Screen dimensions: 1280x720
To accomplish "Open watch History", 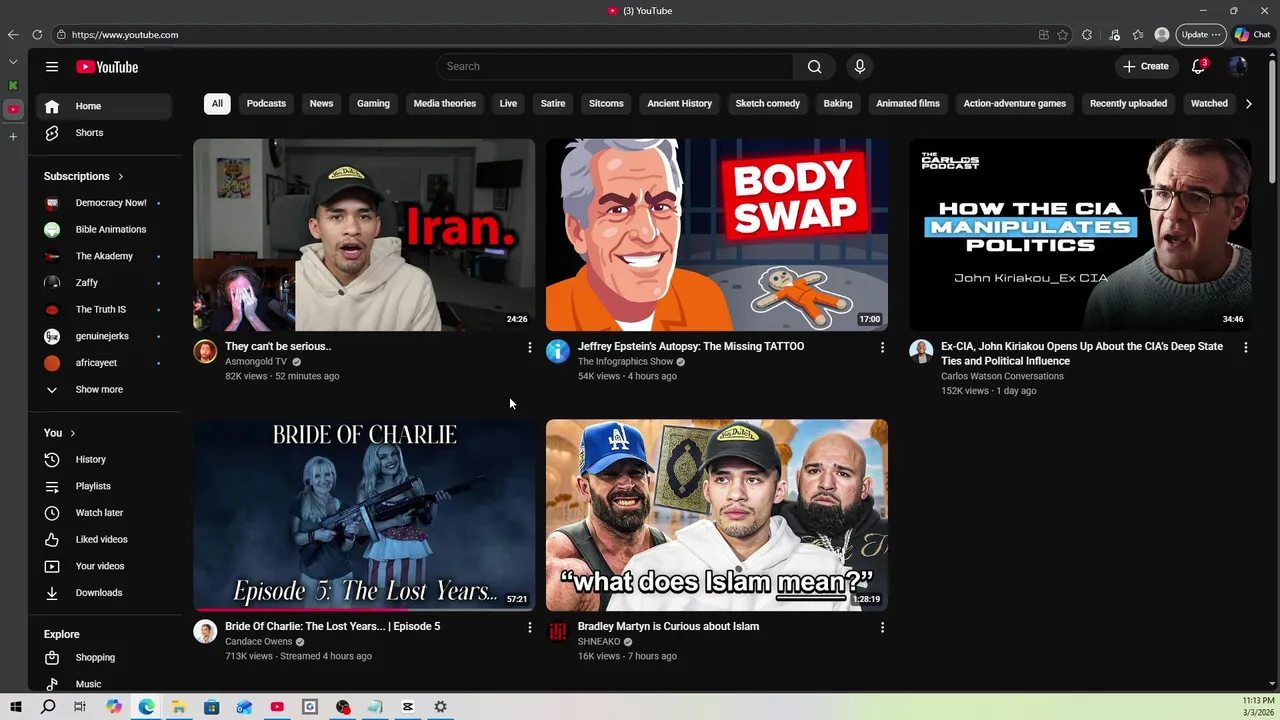I will coord(104,460).
